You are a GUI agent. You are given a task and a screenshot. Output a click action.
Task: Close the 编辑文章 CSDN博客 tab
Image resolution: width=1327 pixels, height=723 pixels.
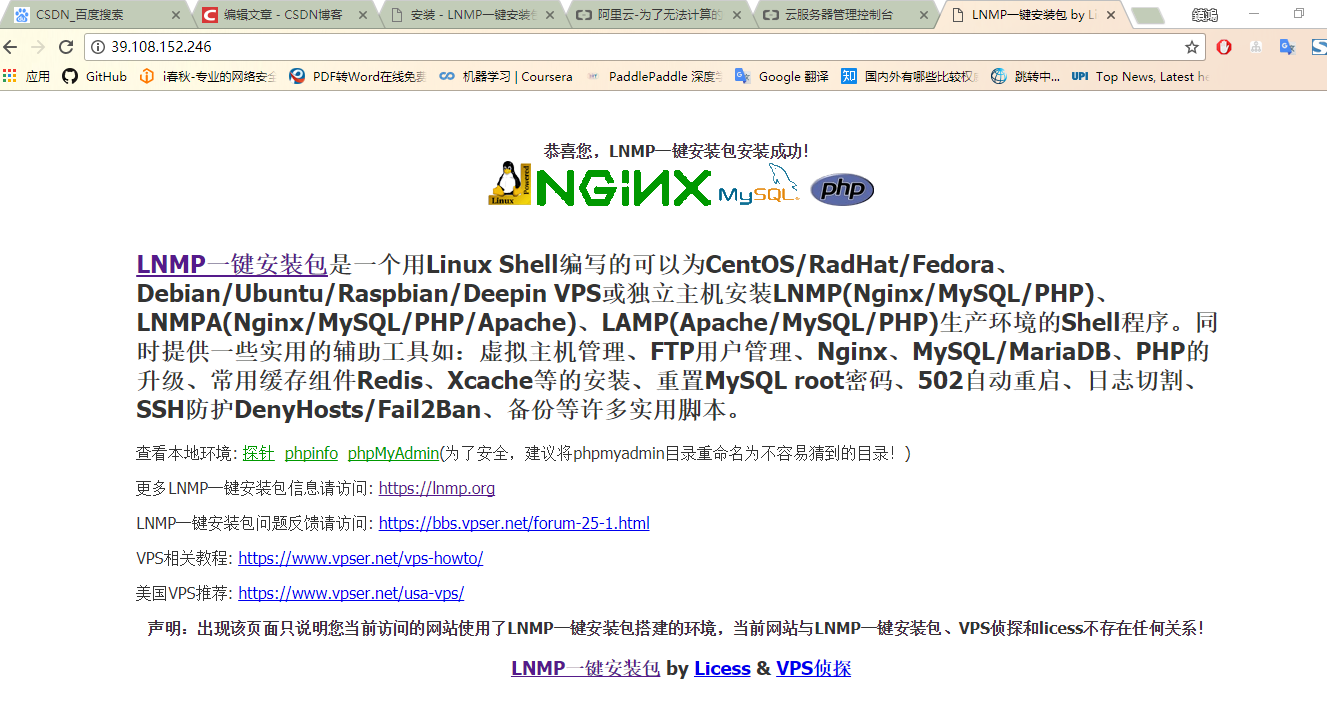pos(365,15)
